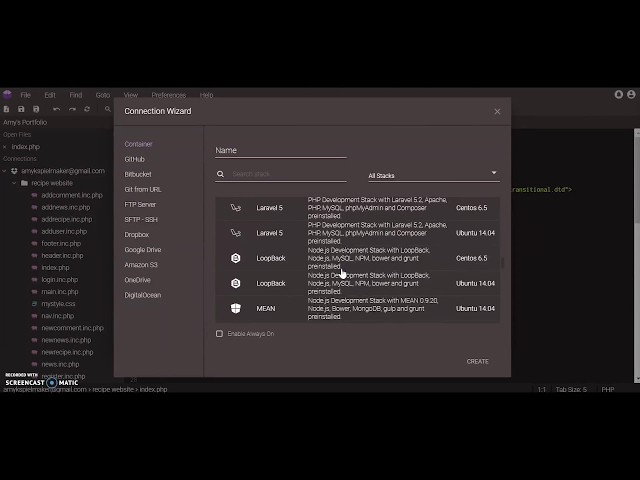Click PHP language in status bar
The height and width of the screenshot is (480, 640).
click(608, 389)
